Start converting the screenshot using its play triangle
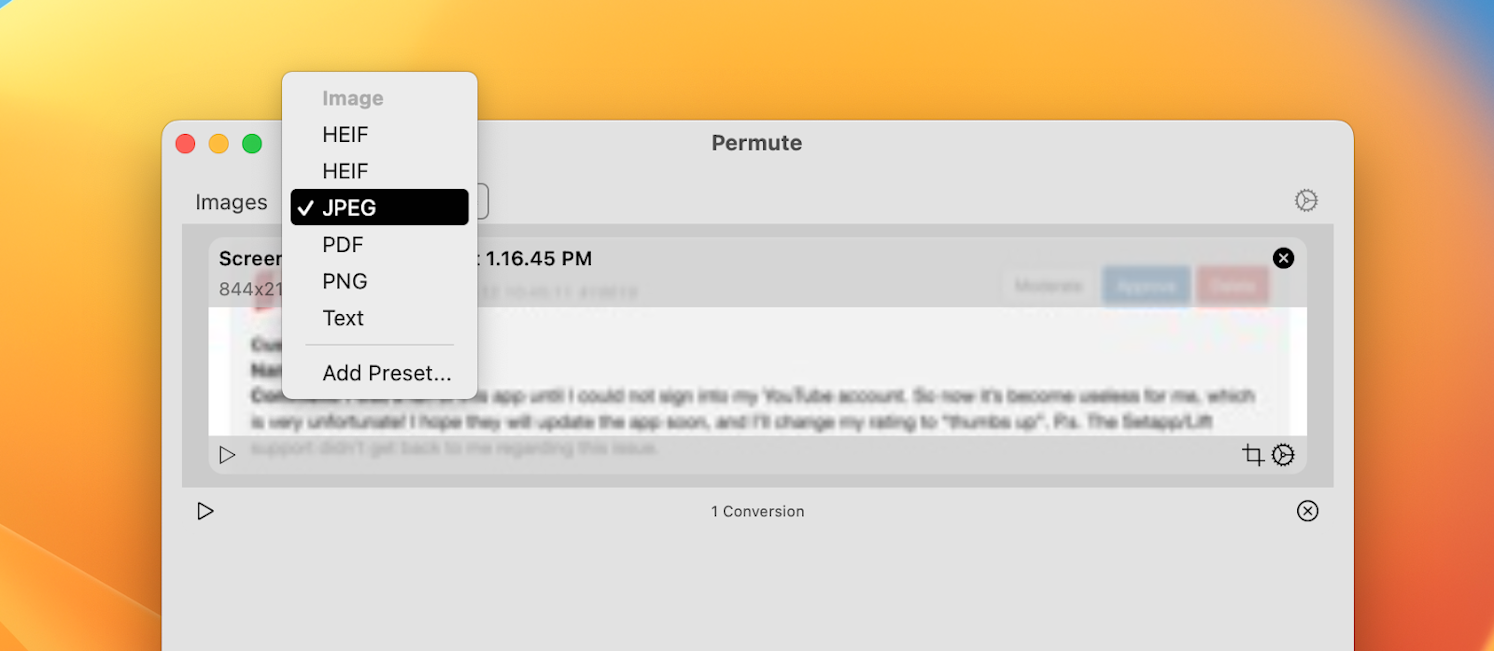 [226, 454]
